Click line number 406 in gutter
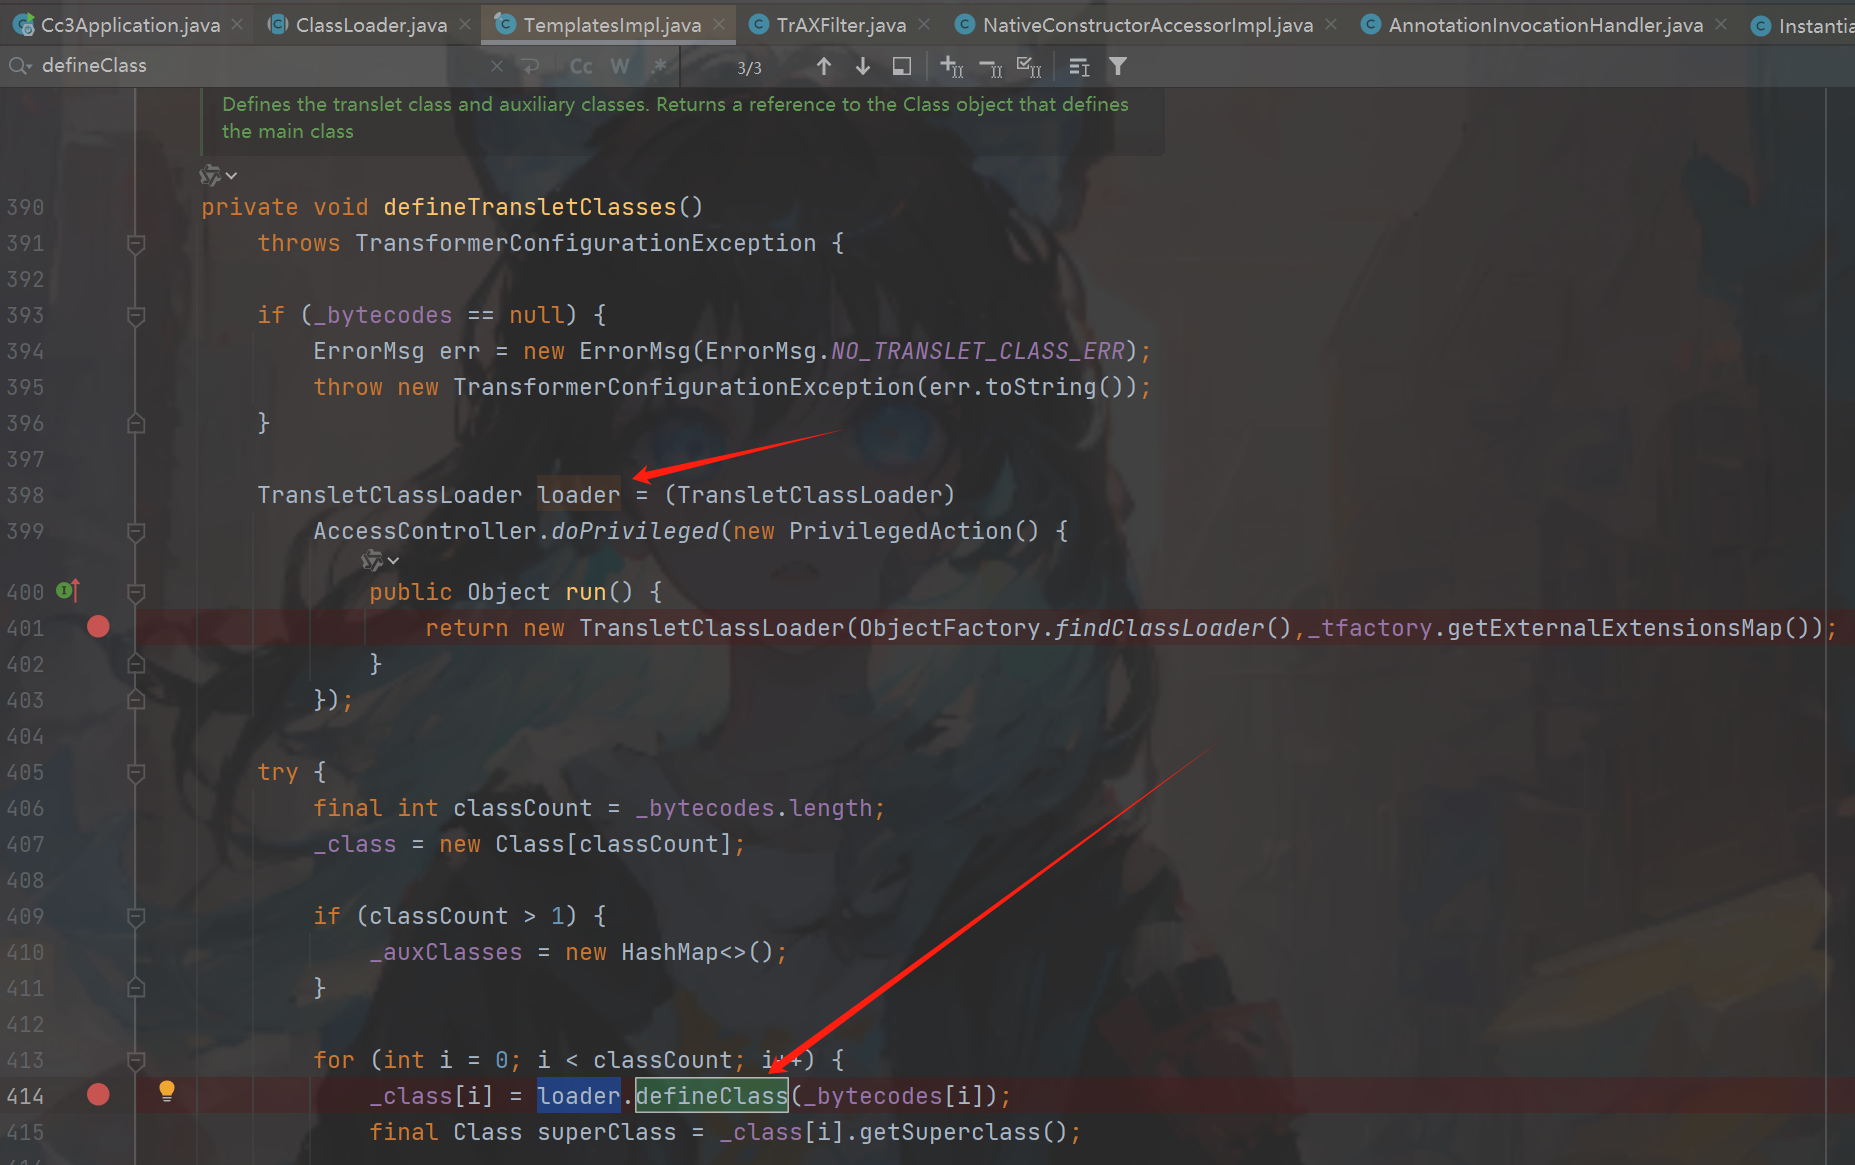This screenshot has width=1855, height=1165. click(x=25, y=808)
